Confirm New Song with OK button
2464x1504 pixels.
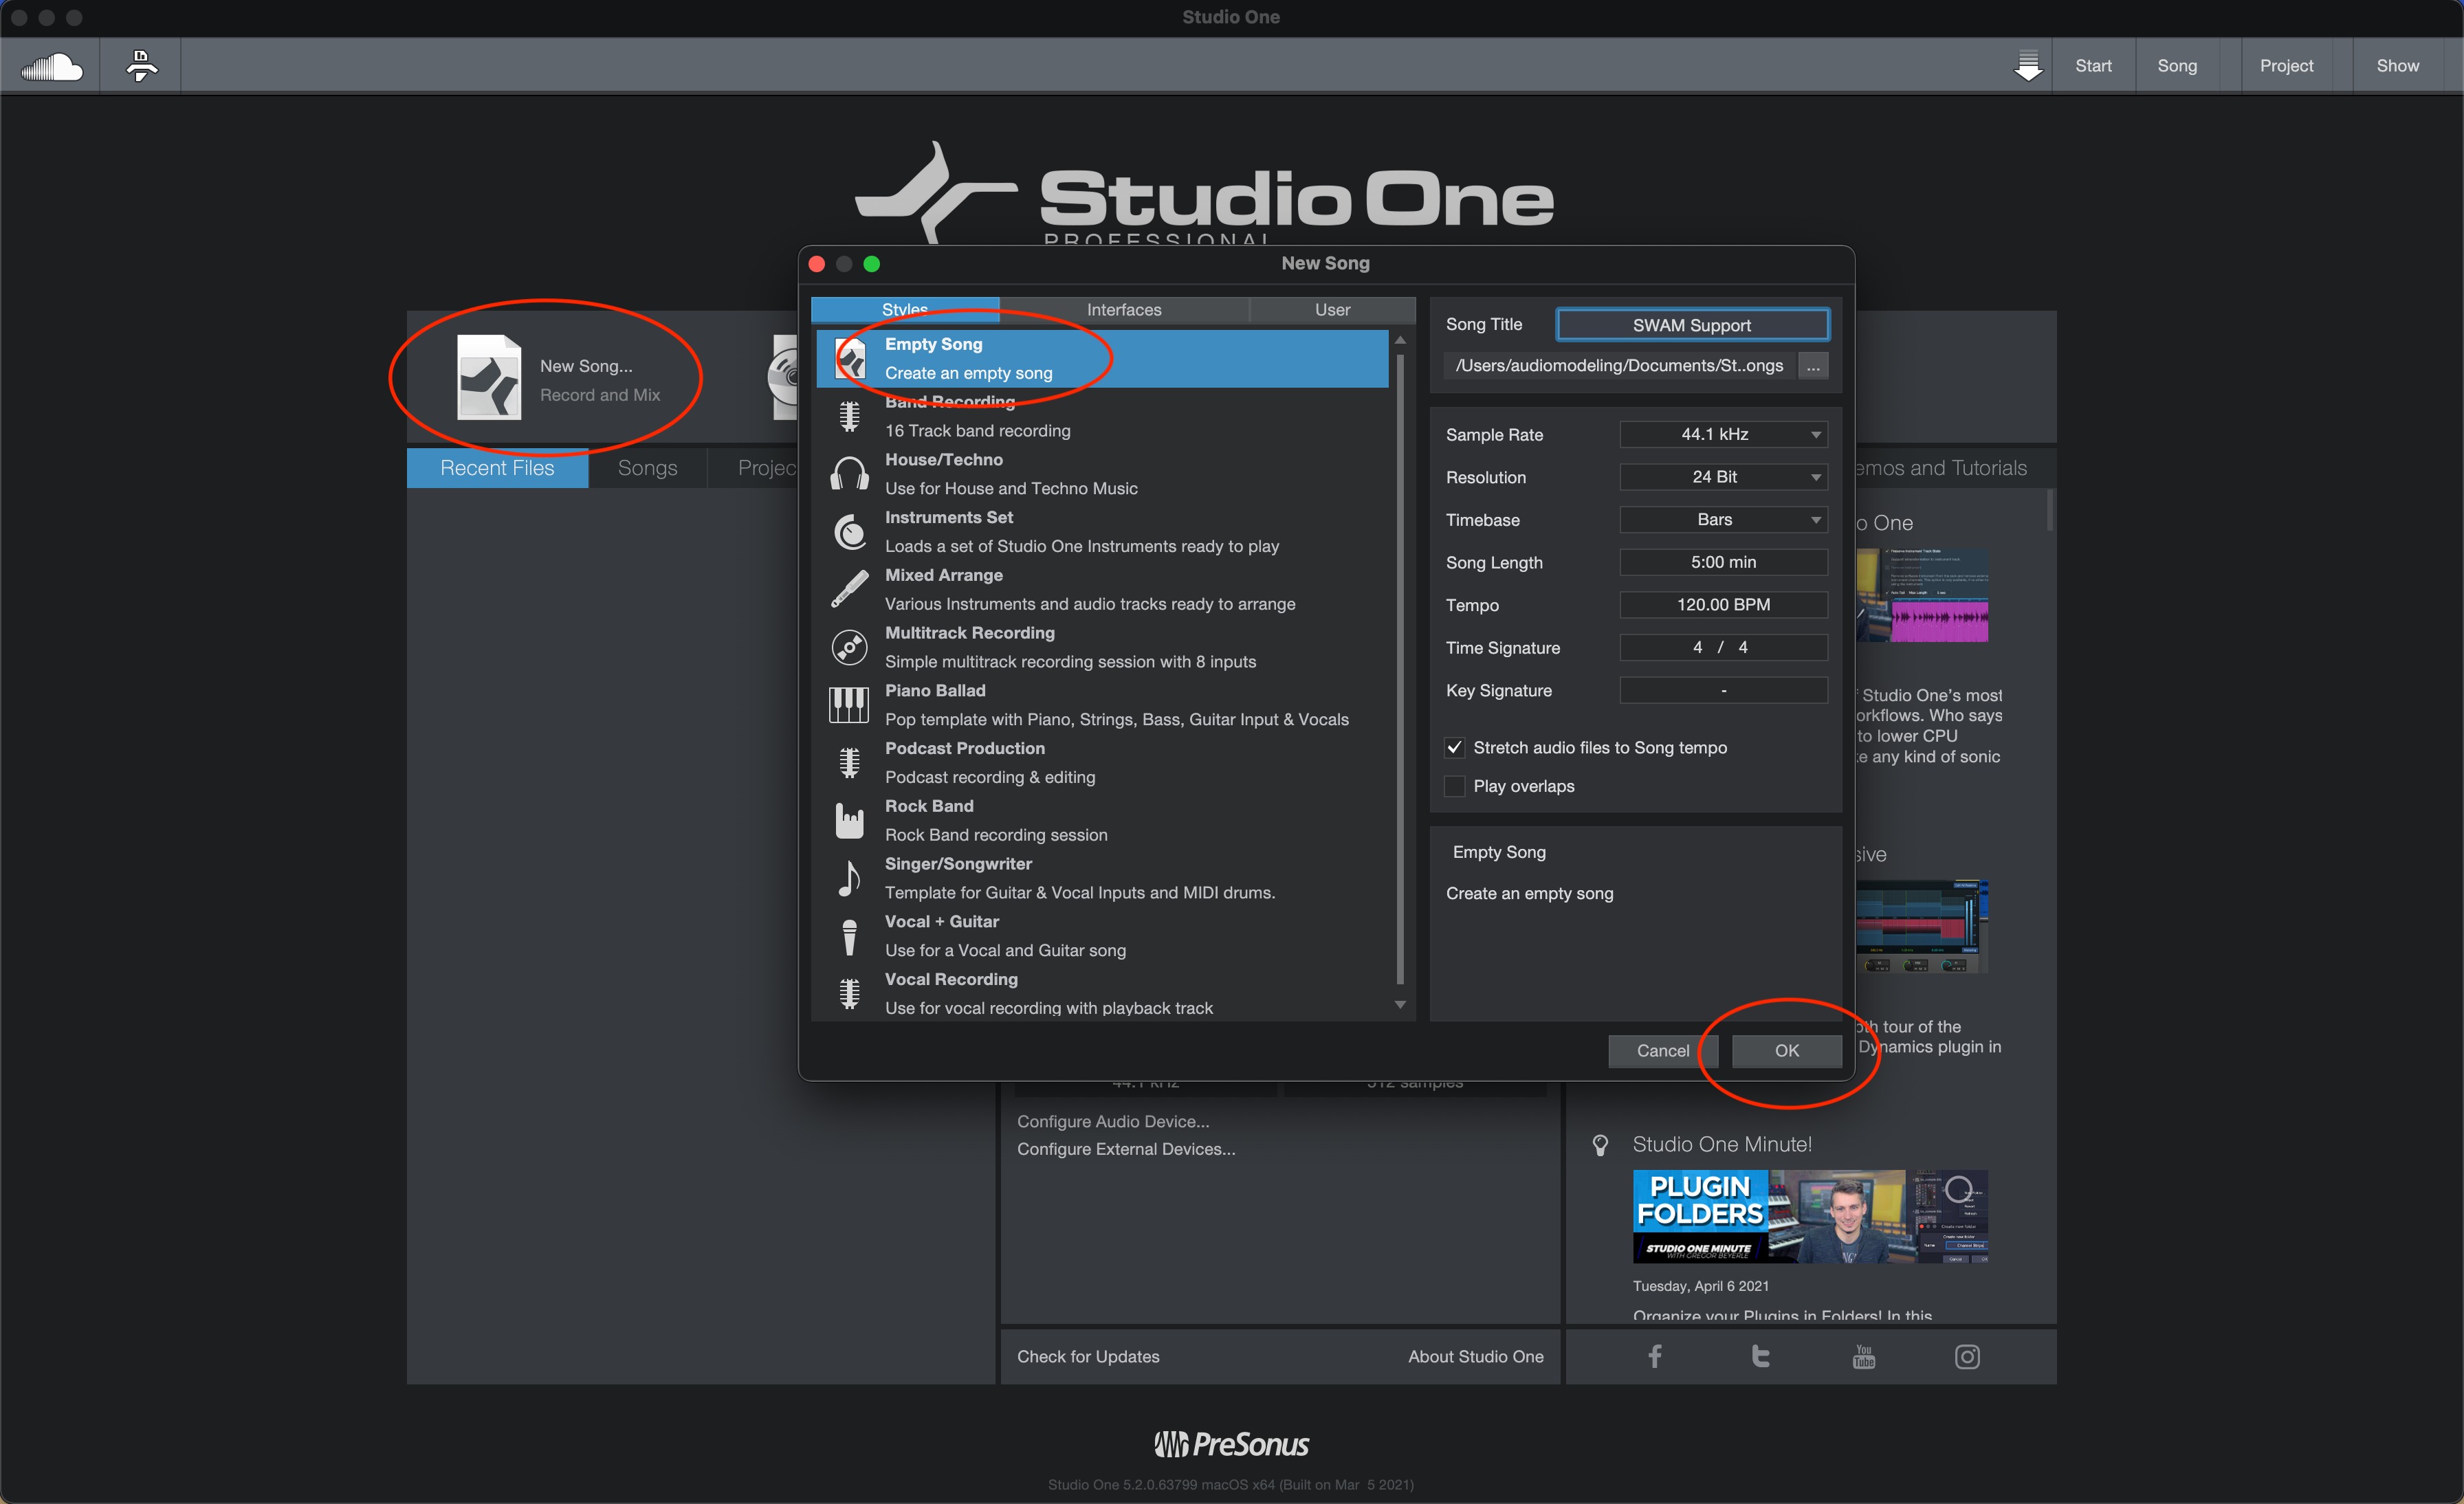(x=1786, y=1051)
